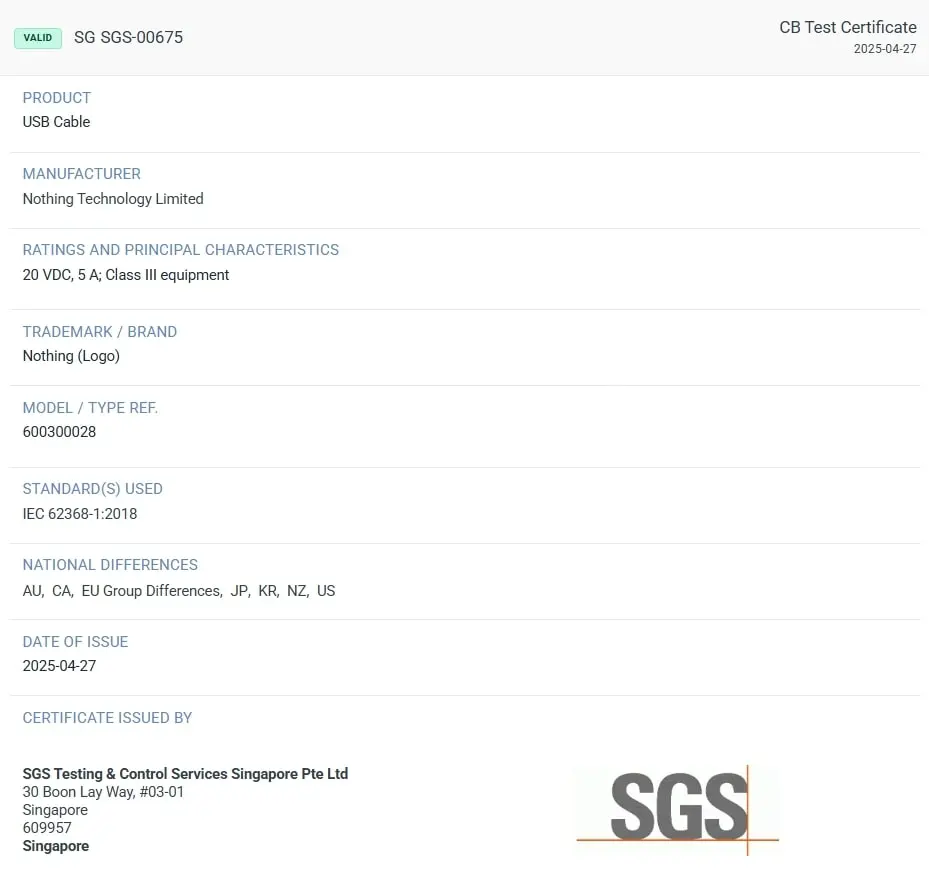Select the Nothing (Logo) brand value
Image resolution: width=929 pixels, height=880 pixels.
tap(71, 356)
